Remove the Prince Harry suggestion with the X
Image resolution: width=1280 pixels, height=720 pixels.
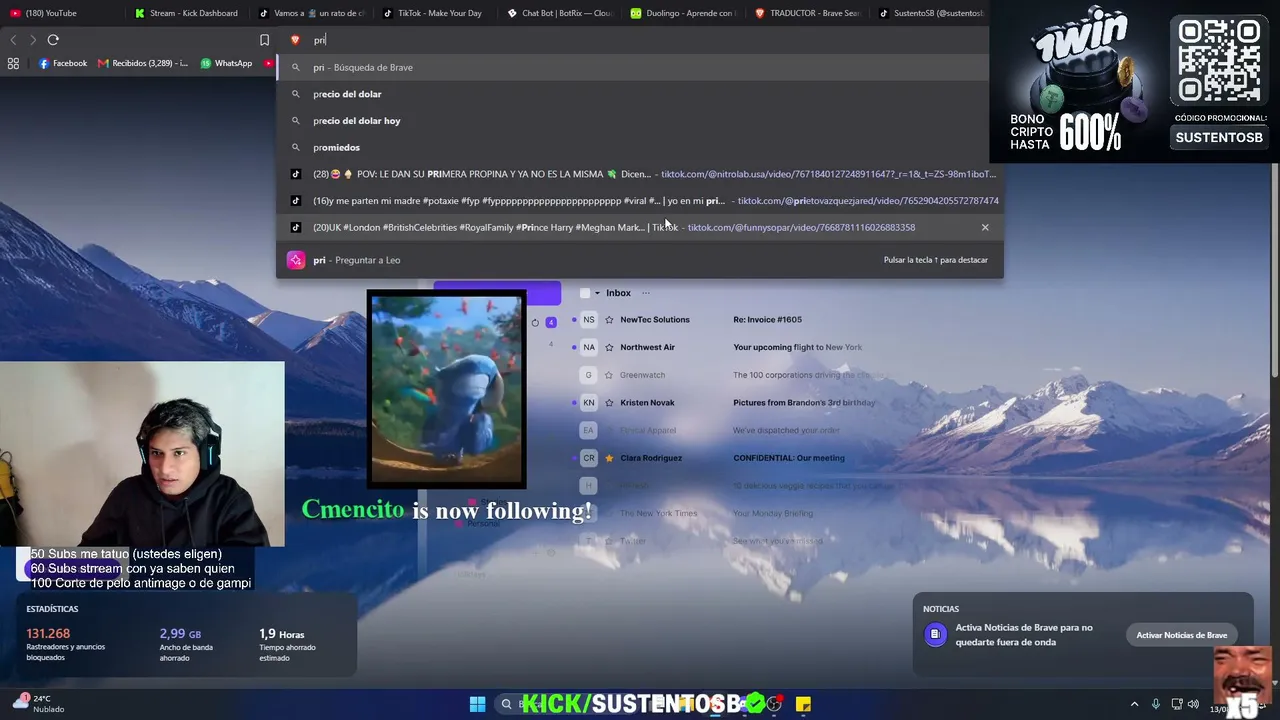point(985,227)
